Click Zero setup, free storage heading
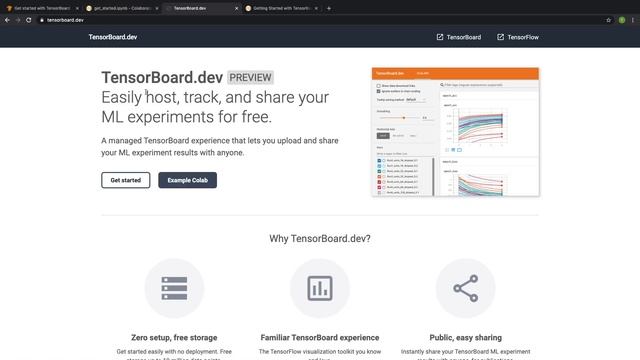Image resolution: width=640 pixels, height=360 pixels. [x=174, y=338]
